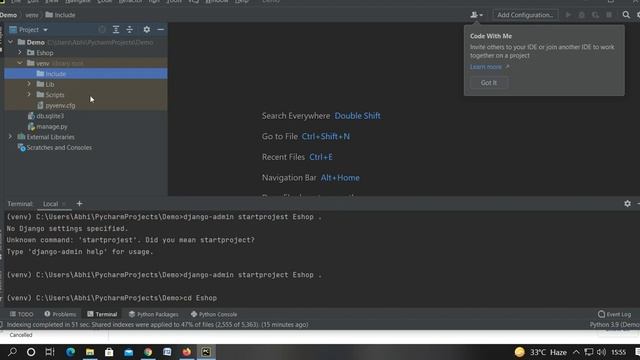Open the TODO tool window tab

[x=22, y=314]
